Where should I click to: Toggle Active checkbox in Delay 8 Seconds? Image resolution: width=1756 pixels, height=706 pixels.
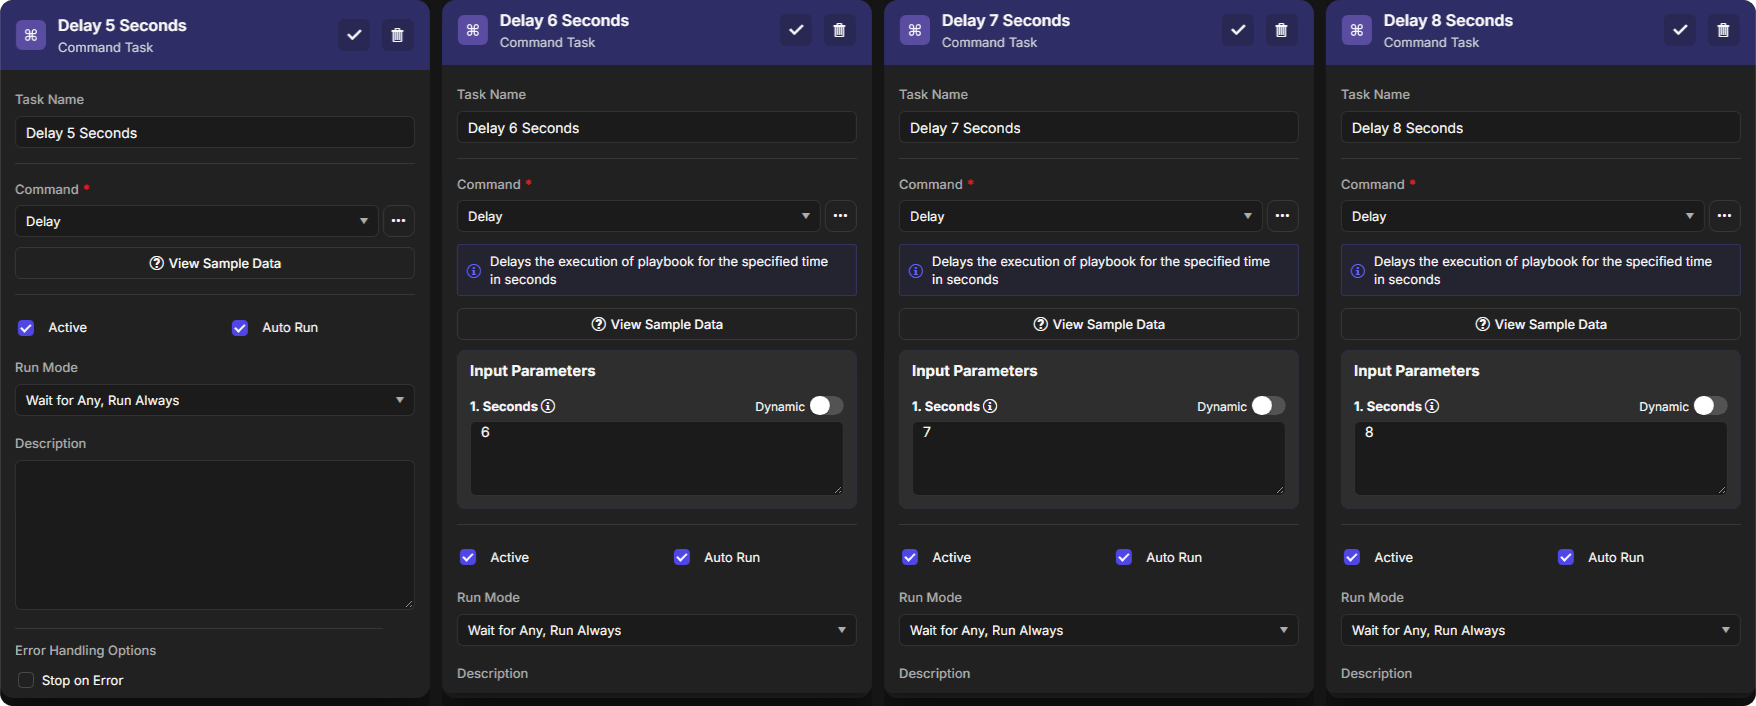pos(1352,557)
